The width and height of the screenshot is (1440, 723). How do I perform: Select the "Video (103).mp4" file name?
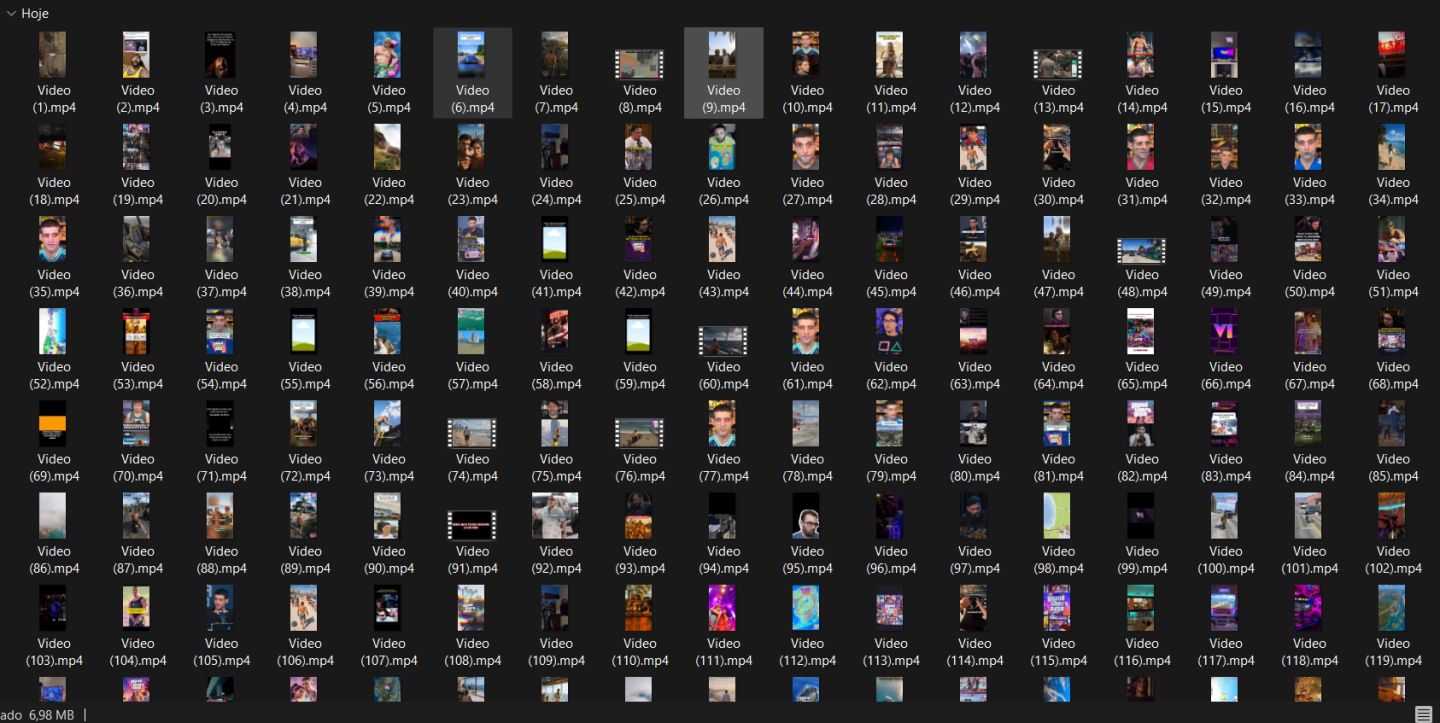coord(53,652)
